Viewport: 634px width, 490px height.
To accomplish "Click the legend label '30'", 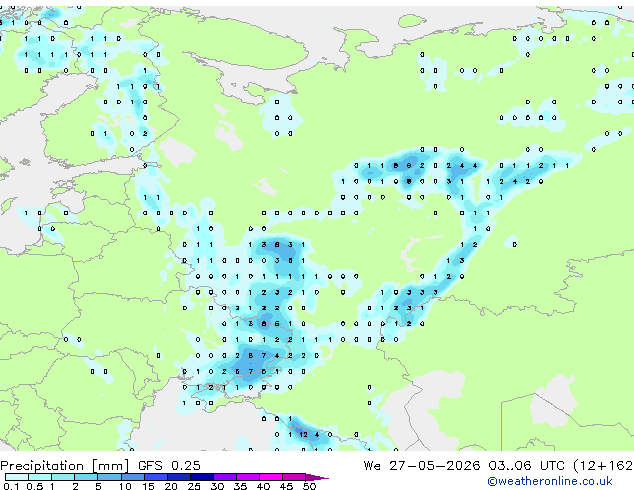I will click(217, 486).
